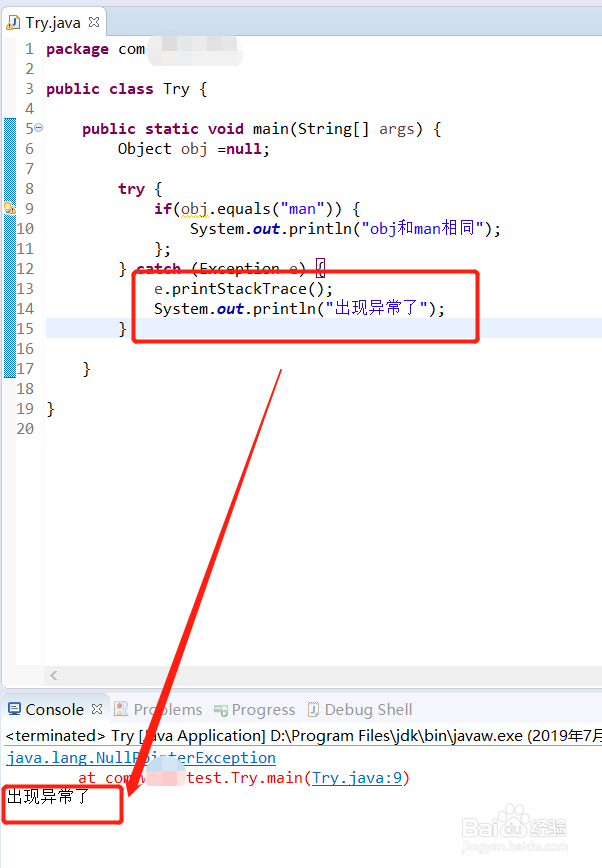Screen dimensions: 602x868
Task: Click the 'package com' statement on line 1
Action: point(95,49)
